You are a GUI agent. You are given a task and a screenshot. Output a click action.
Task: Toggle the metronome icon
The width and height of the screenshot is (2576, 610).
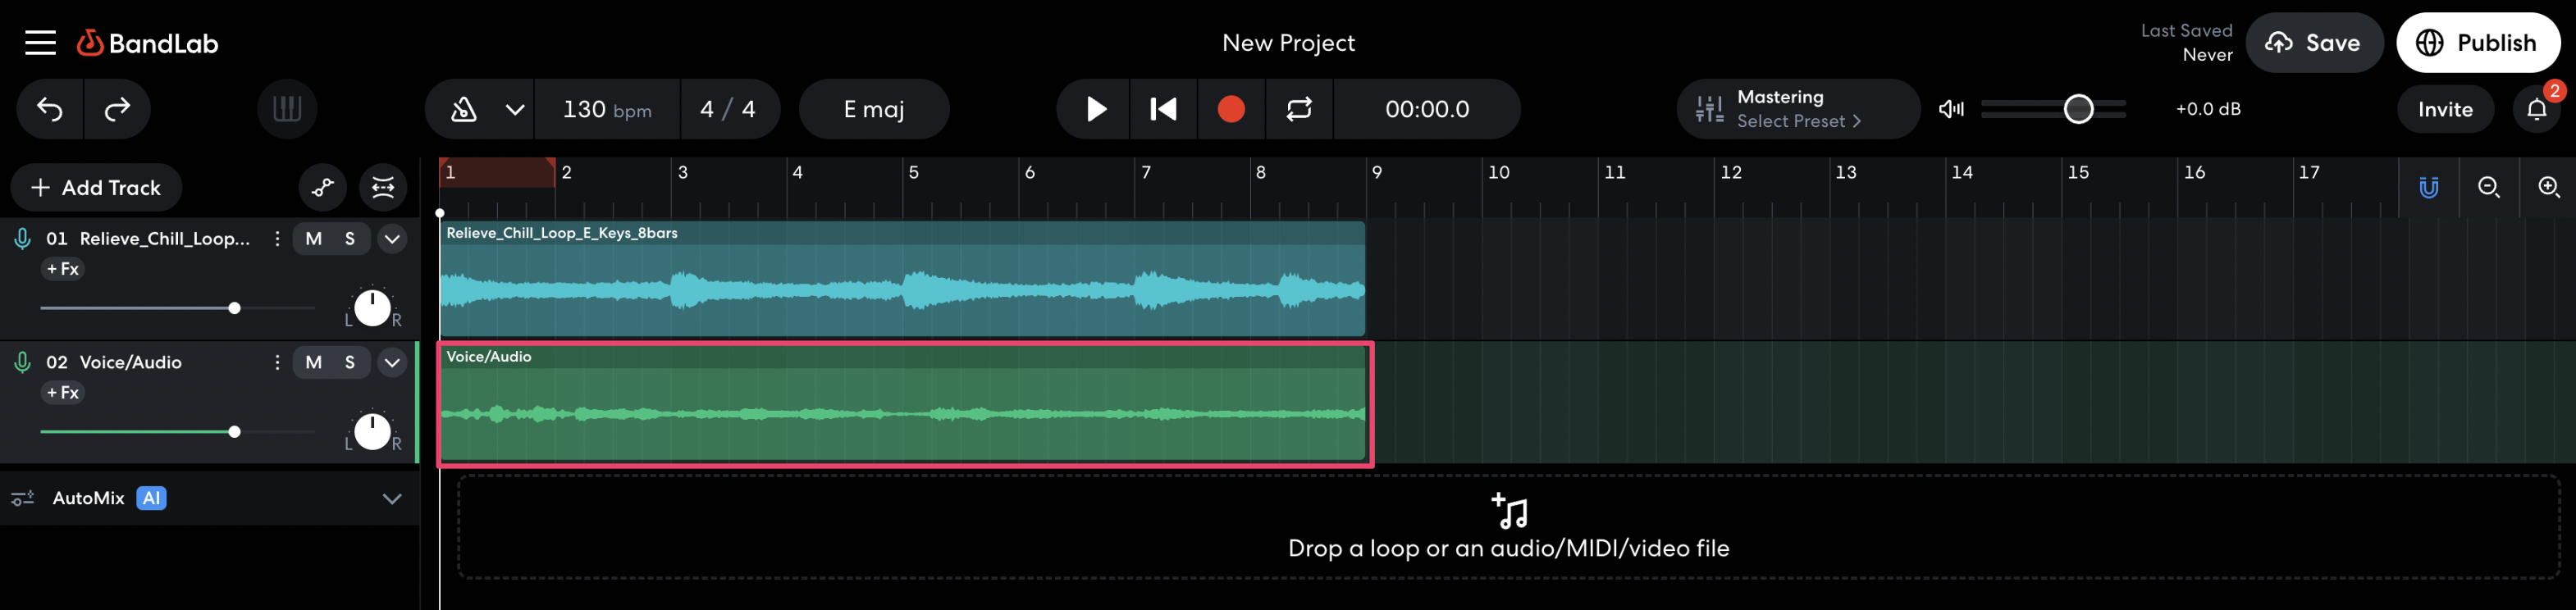point(464,109)
